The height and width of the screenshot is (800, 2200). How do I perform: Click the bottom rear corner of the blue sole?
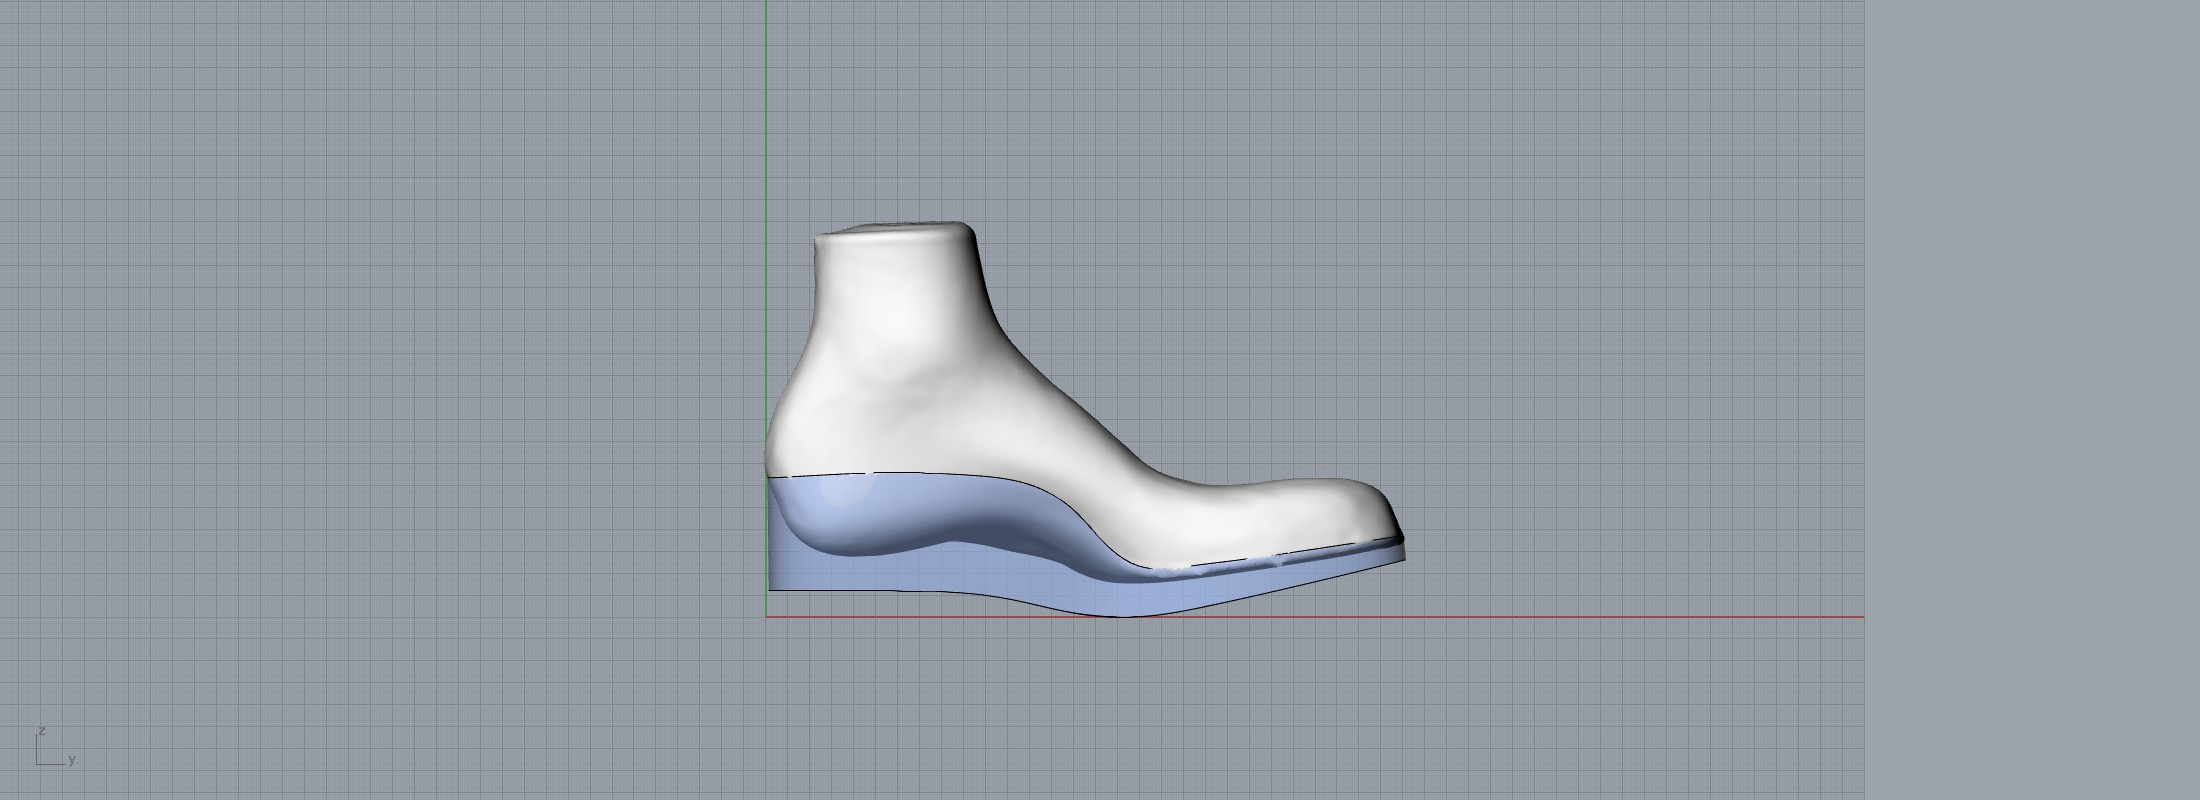coord(771,588)
